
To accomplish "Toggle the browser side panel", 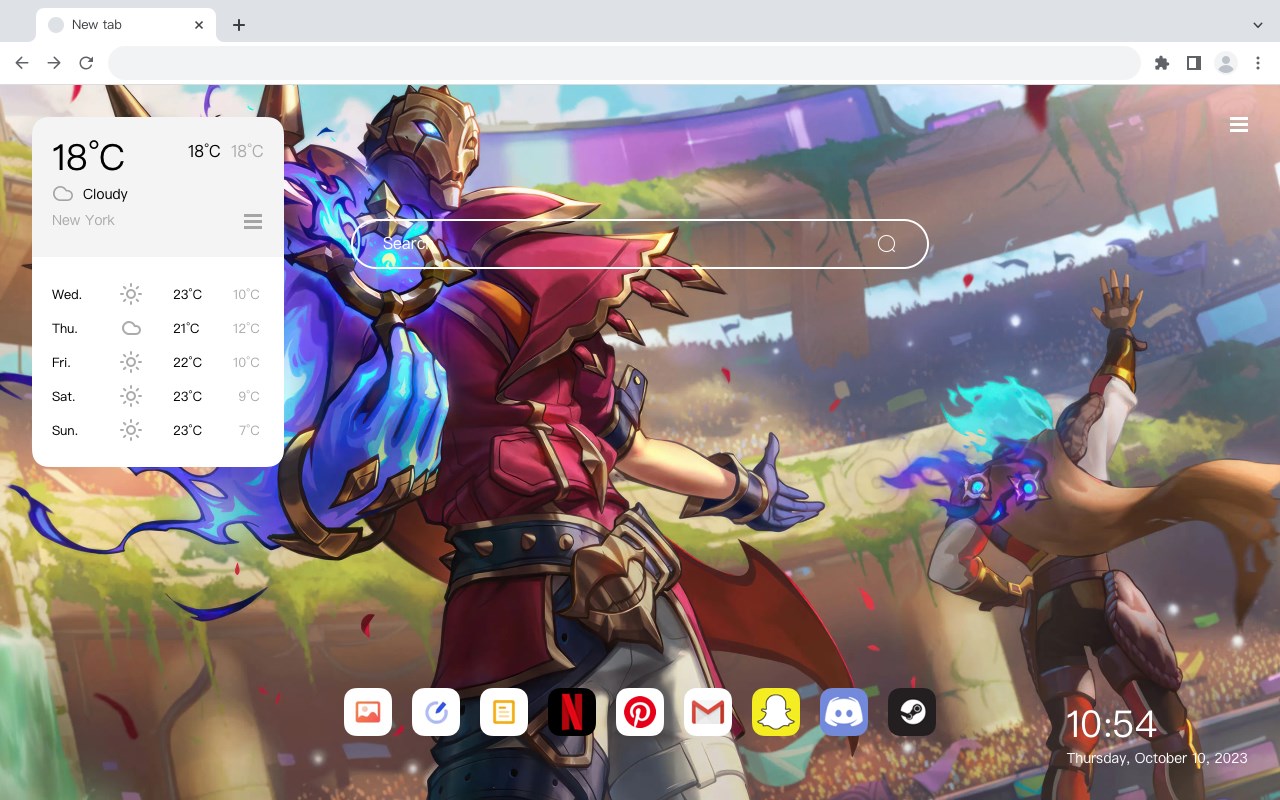I will (x=1193, y=63).
